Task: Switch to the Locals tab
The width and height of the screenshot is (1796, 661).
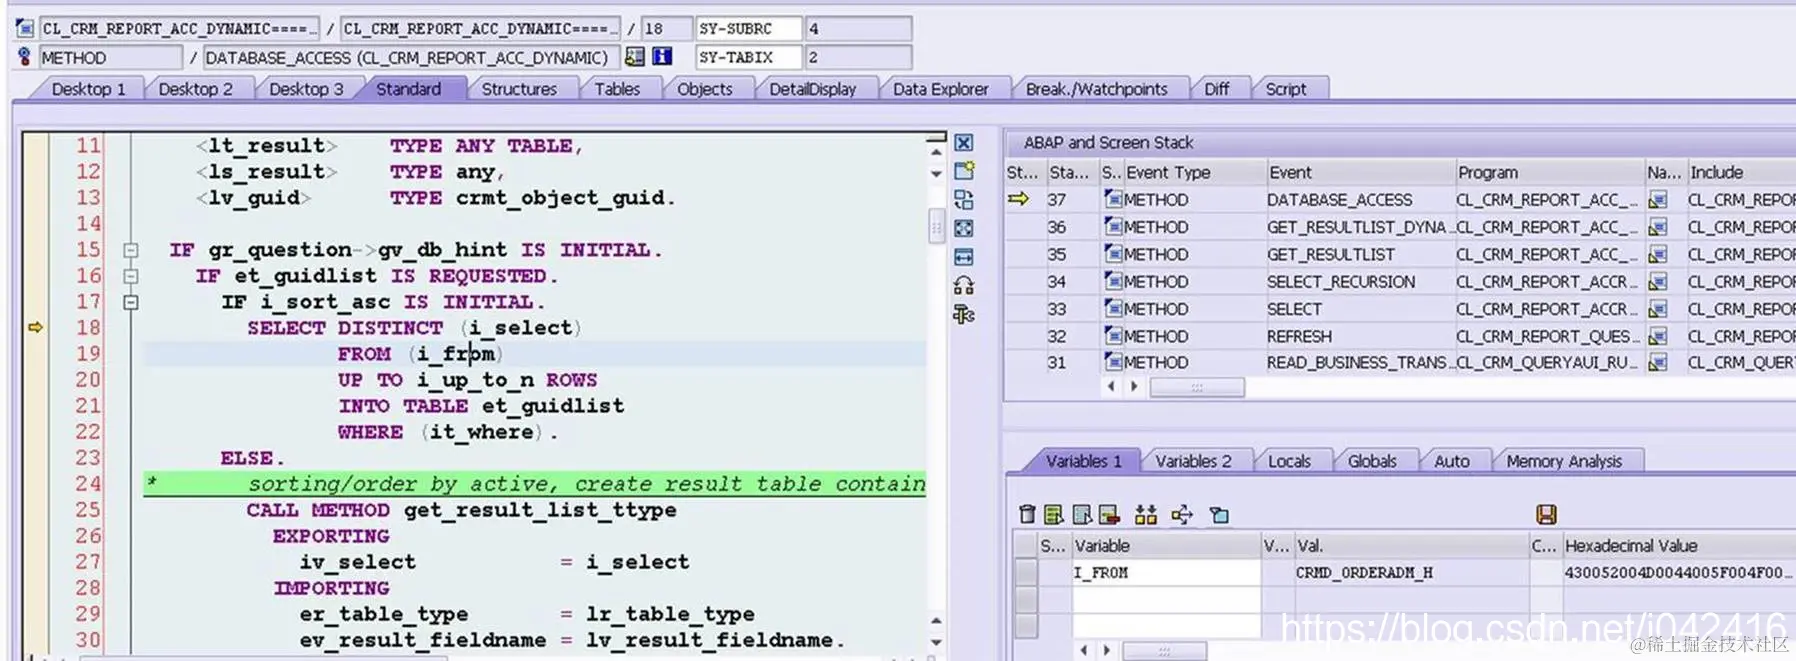Action: coord(1289,461)
